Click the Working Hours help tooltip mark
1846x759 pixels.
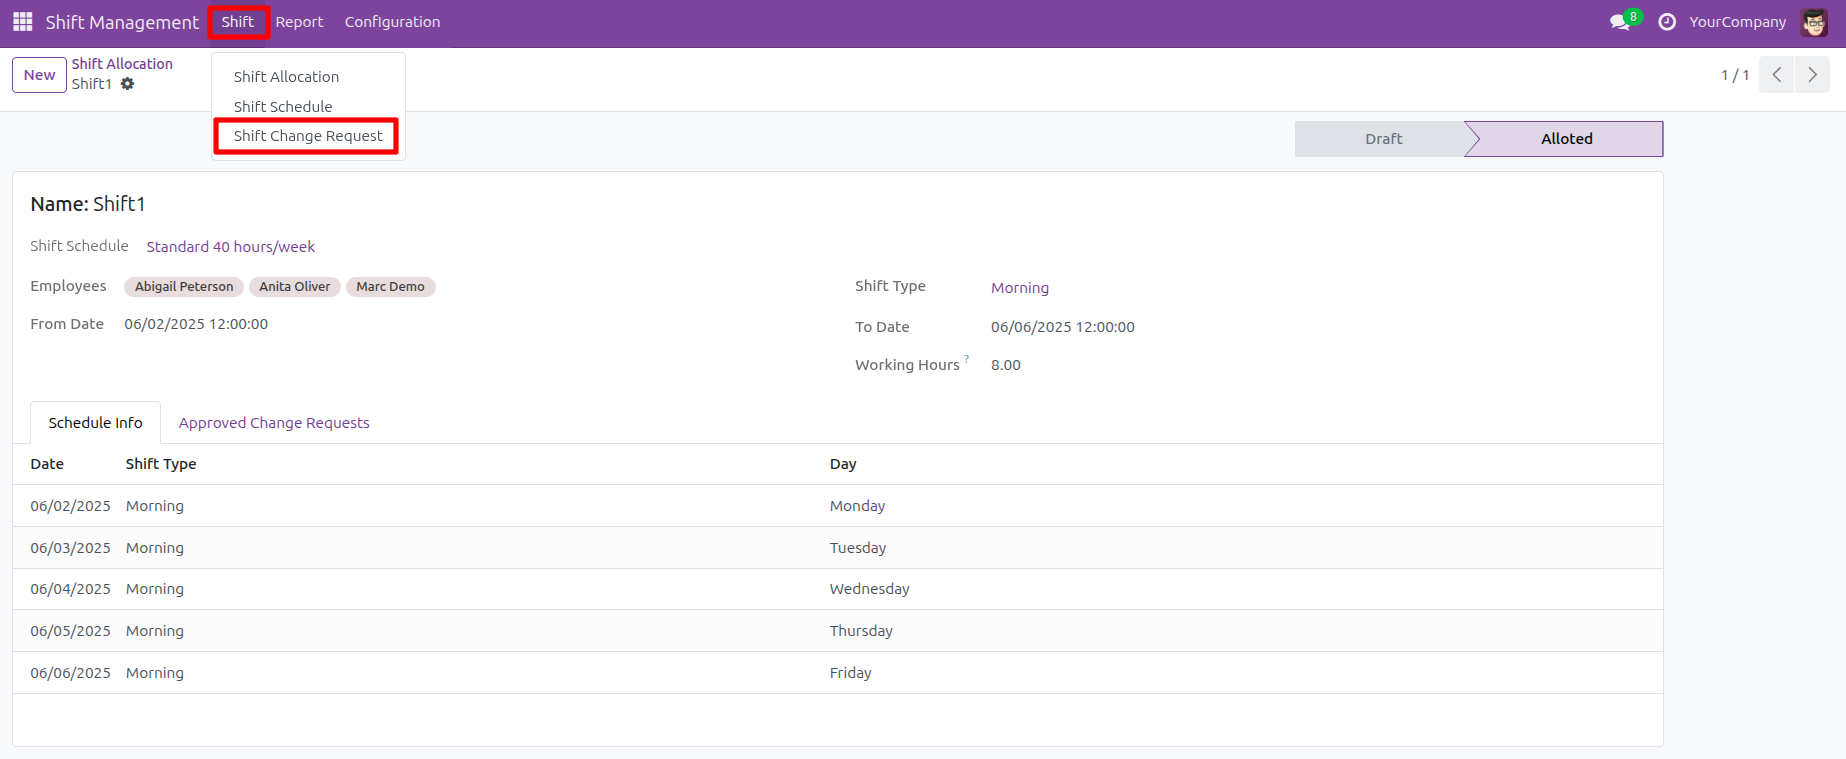pos(967,359)
